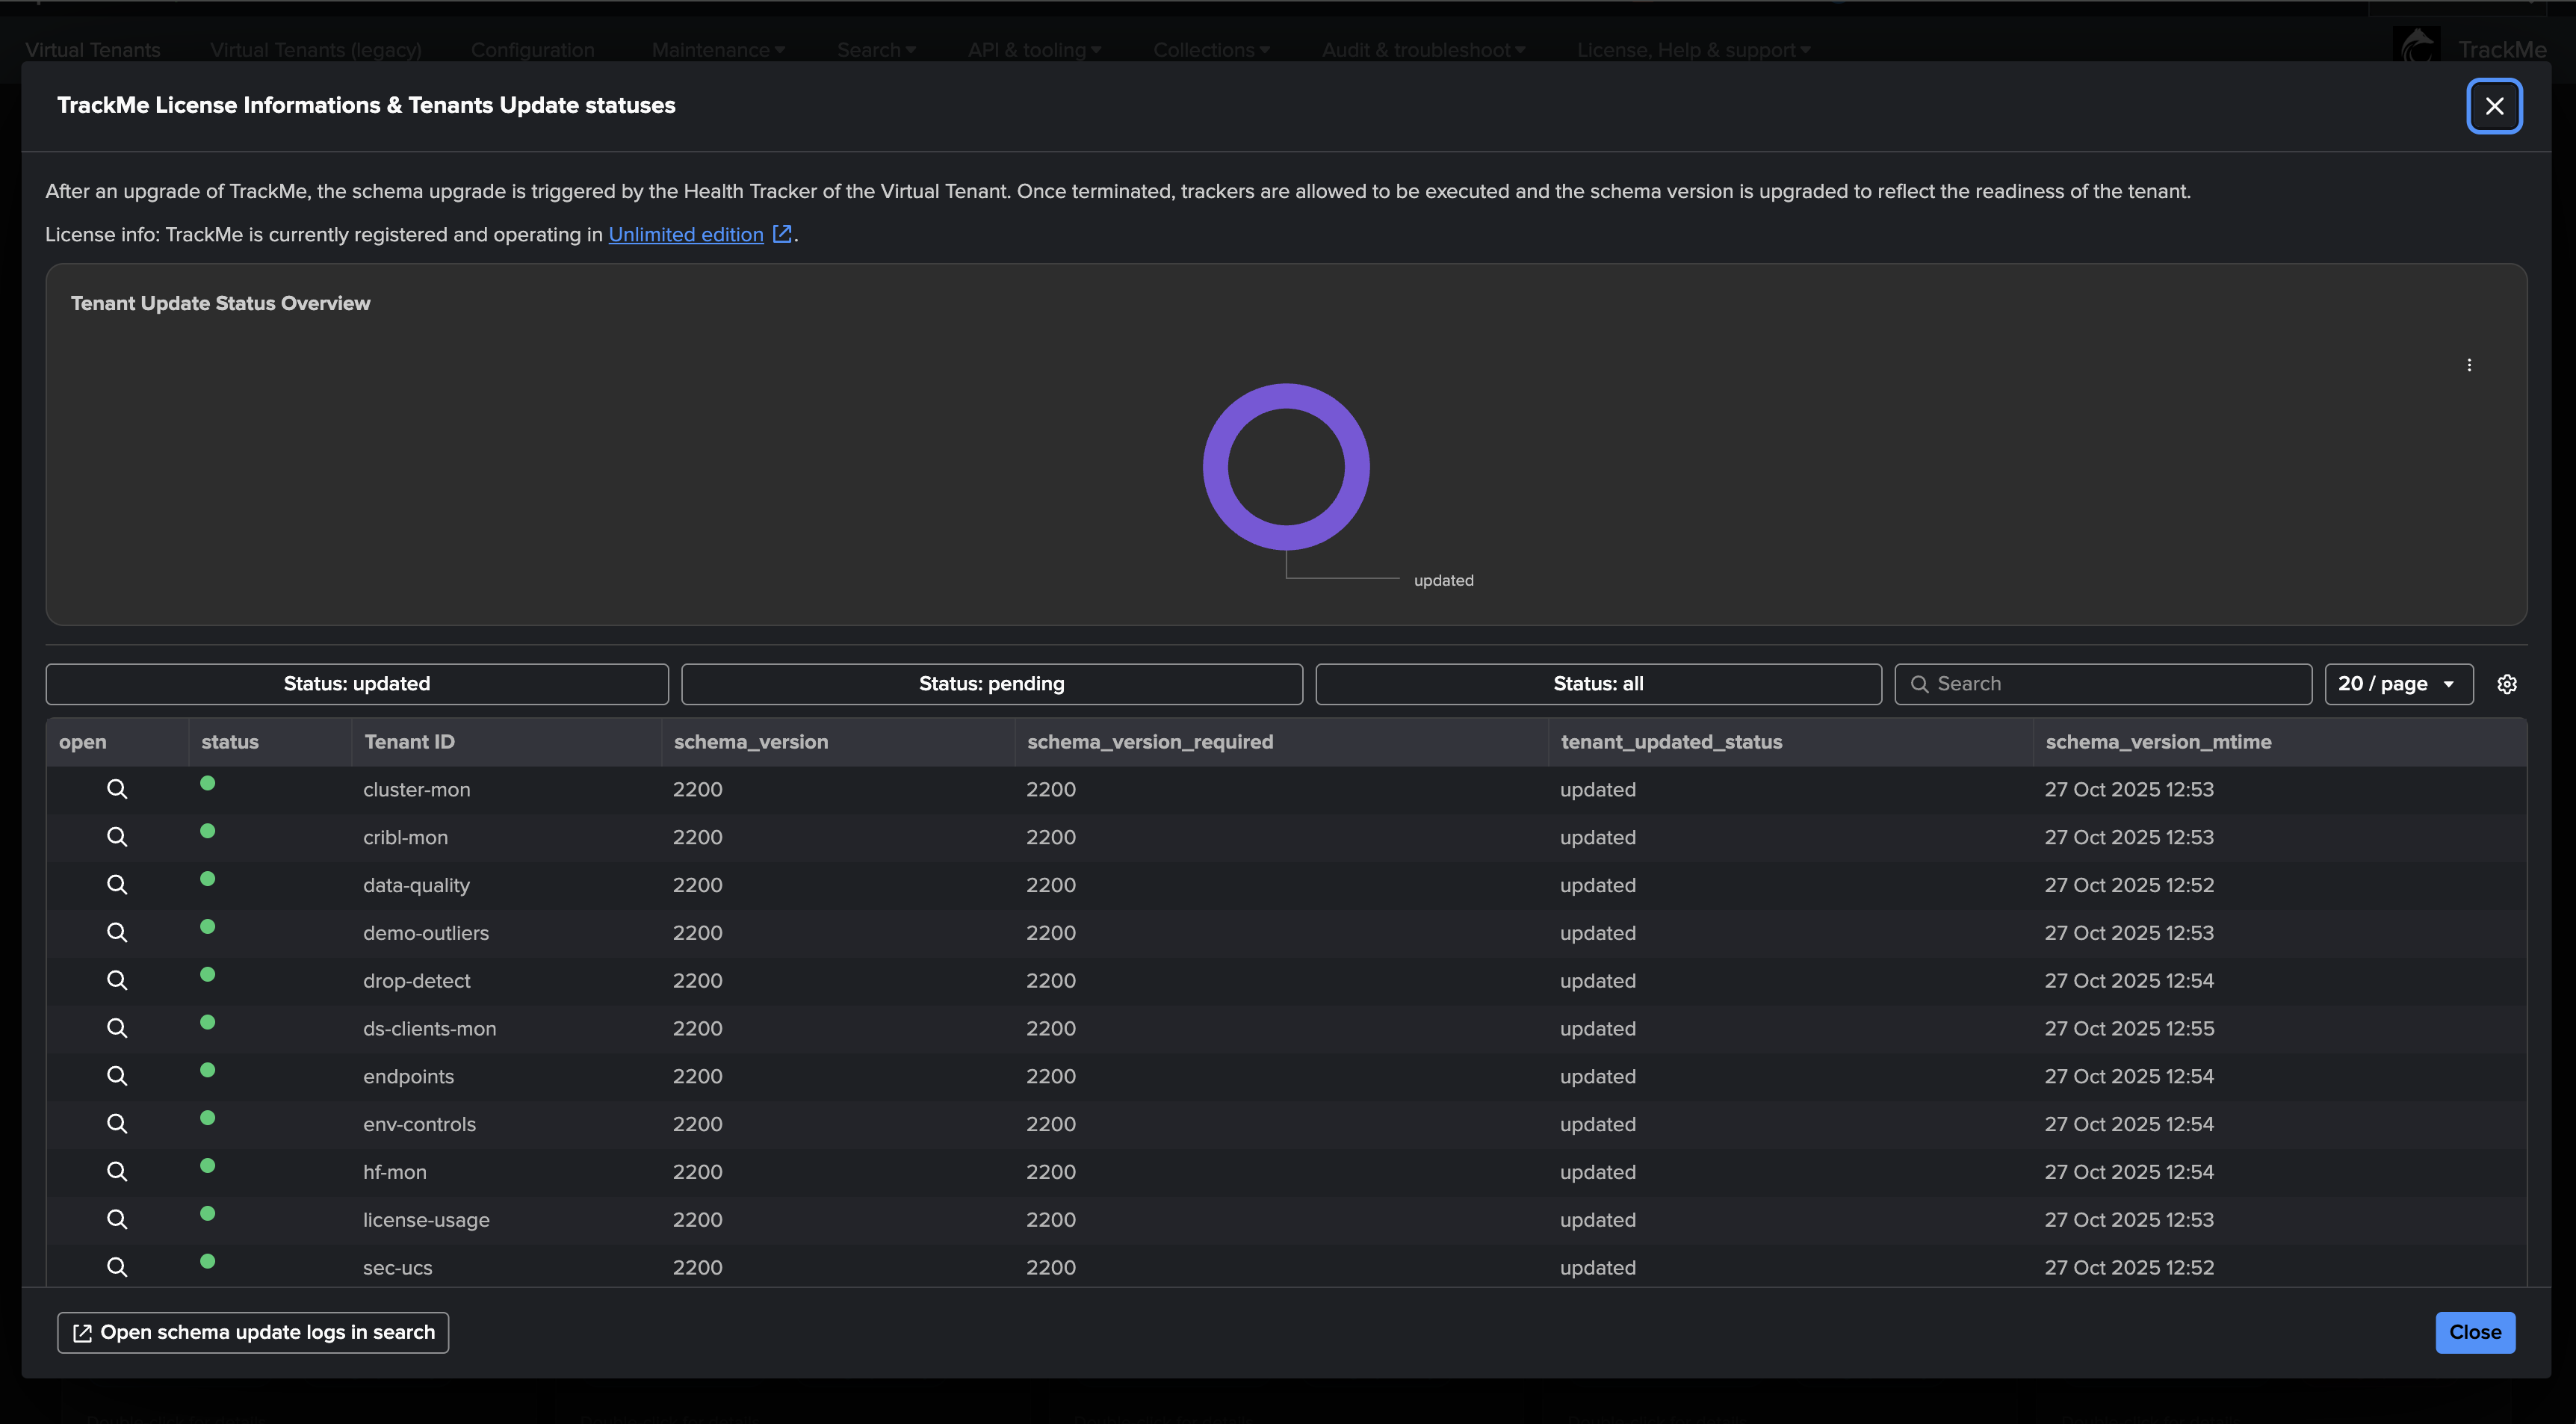2576x1424 pixels.
Task: Open the sec-ucs row search icon
Action: 117,1267
